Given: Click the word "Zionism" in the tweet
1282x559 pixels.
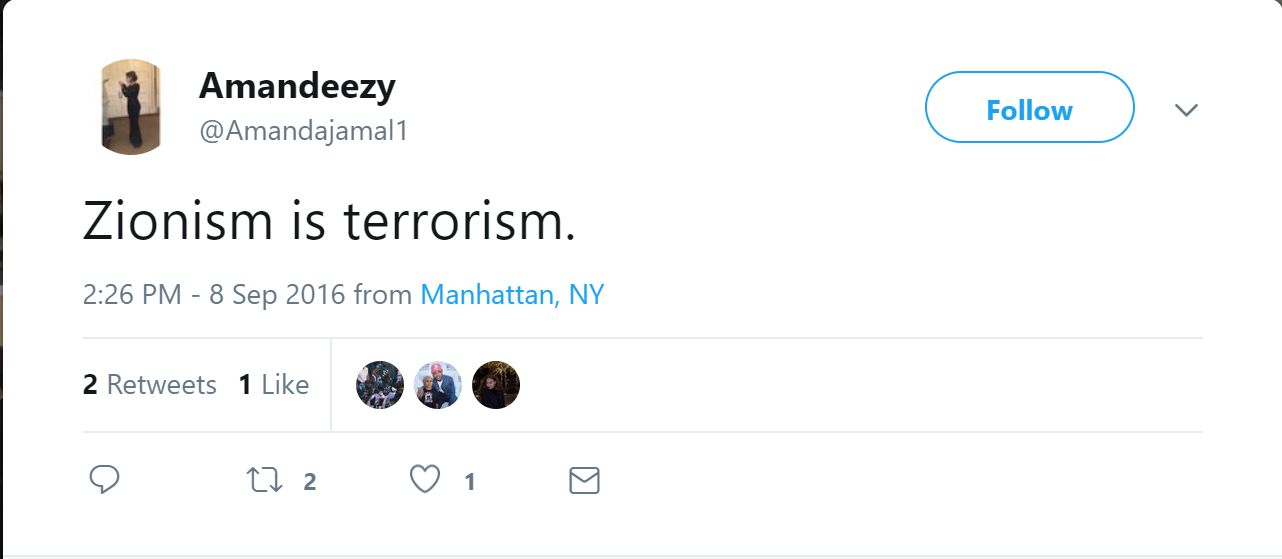Looking at the screenshot, I should tap(178, 222).
